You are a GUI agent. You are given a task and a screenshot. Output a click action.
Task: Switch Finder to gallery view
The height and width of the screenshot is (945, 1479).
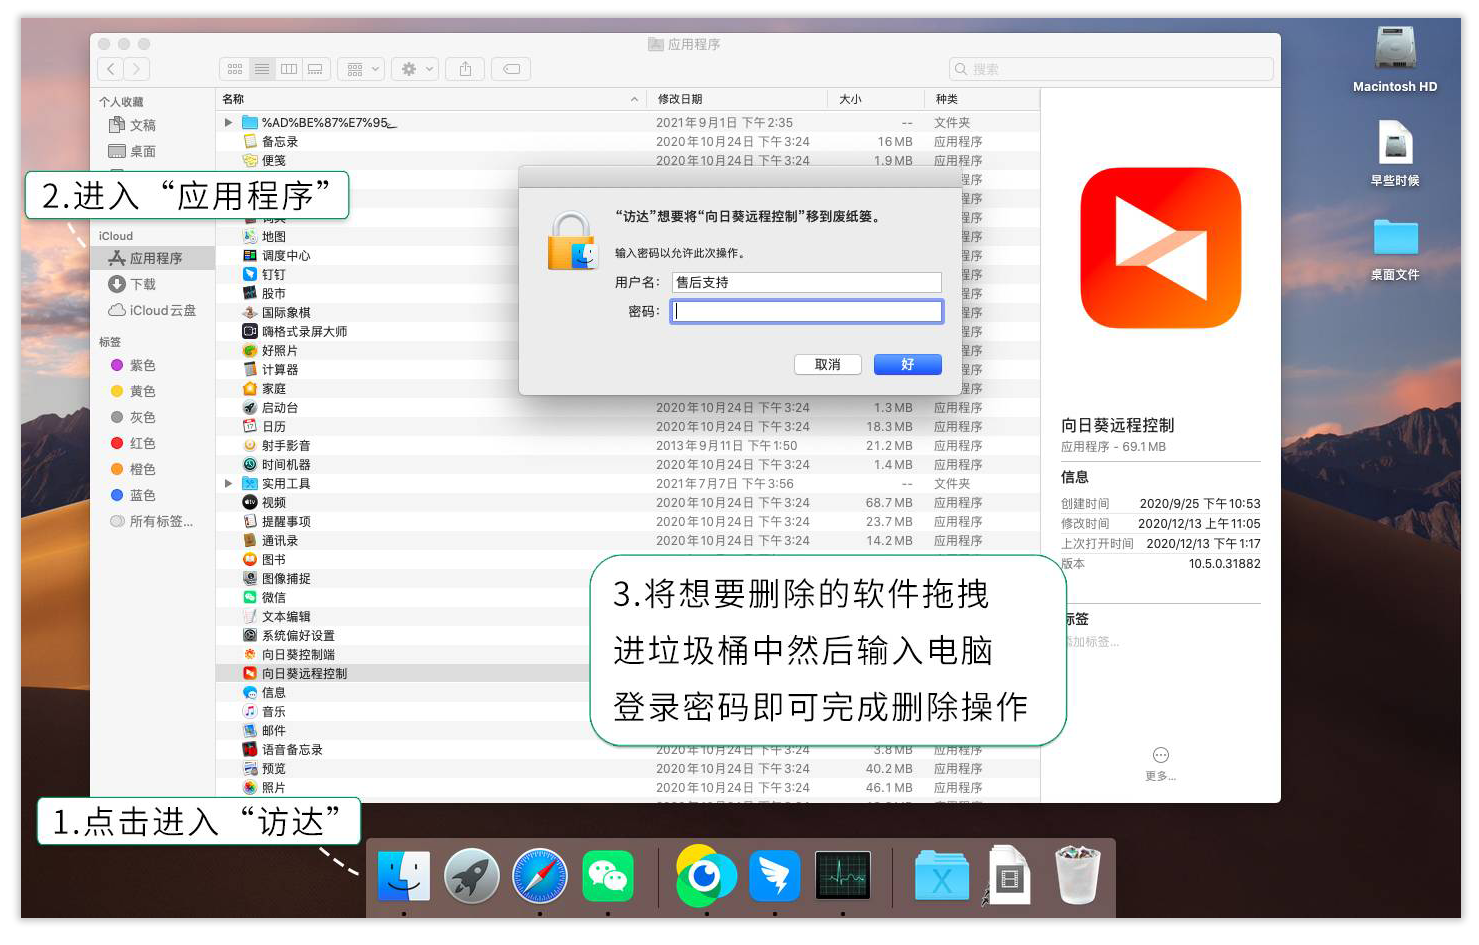315,69
